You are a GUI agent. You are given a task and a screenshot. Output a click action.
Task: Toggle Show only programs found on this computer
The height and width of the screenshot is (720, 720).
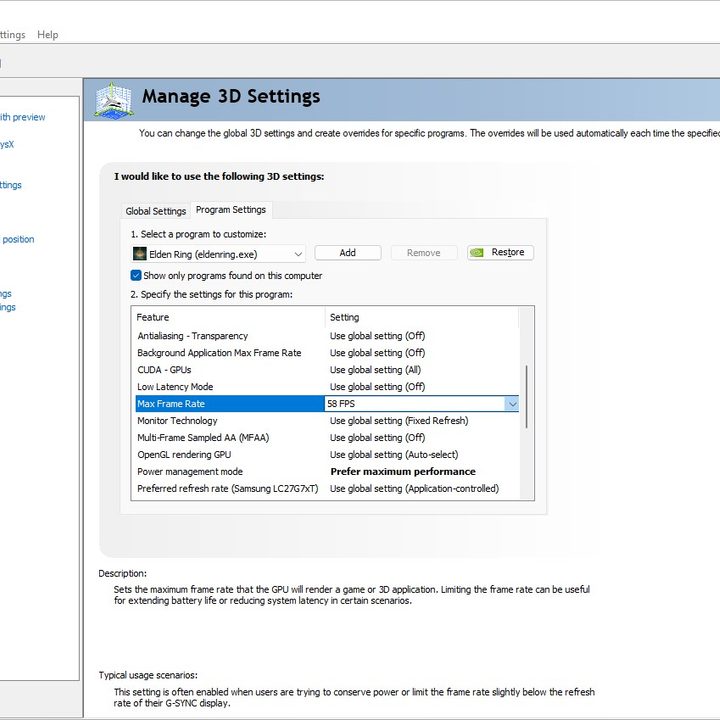[x=136, y=276]
